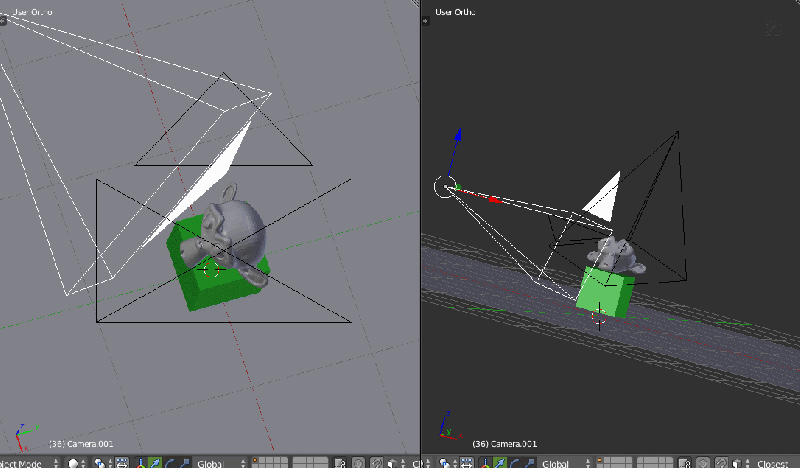Open pivot point menu in right viewport
The image size is (800, 468).
click(448, 463)
